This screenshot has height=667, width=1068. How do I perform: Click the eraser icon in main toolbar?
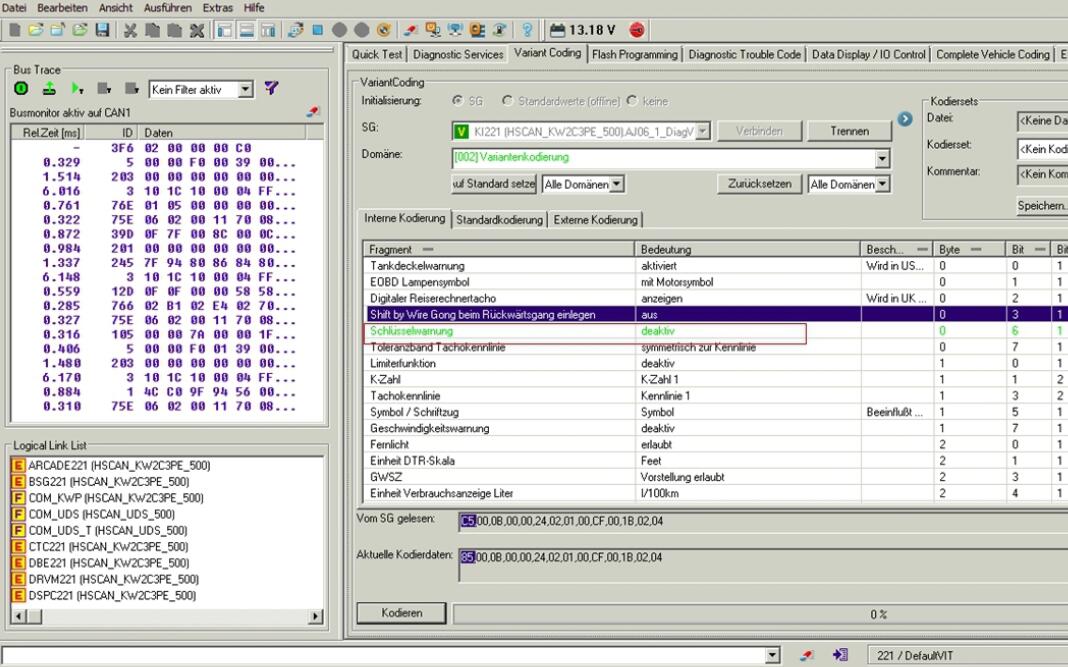(411, 30)
